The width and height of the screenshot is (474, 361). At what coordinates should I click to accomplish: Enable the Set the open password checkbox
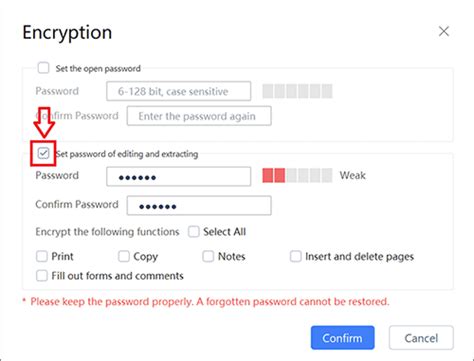coord(43,68)
